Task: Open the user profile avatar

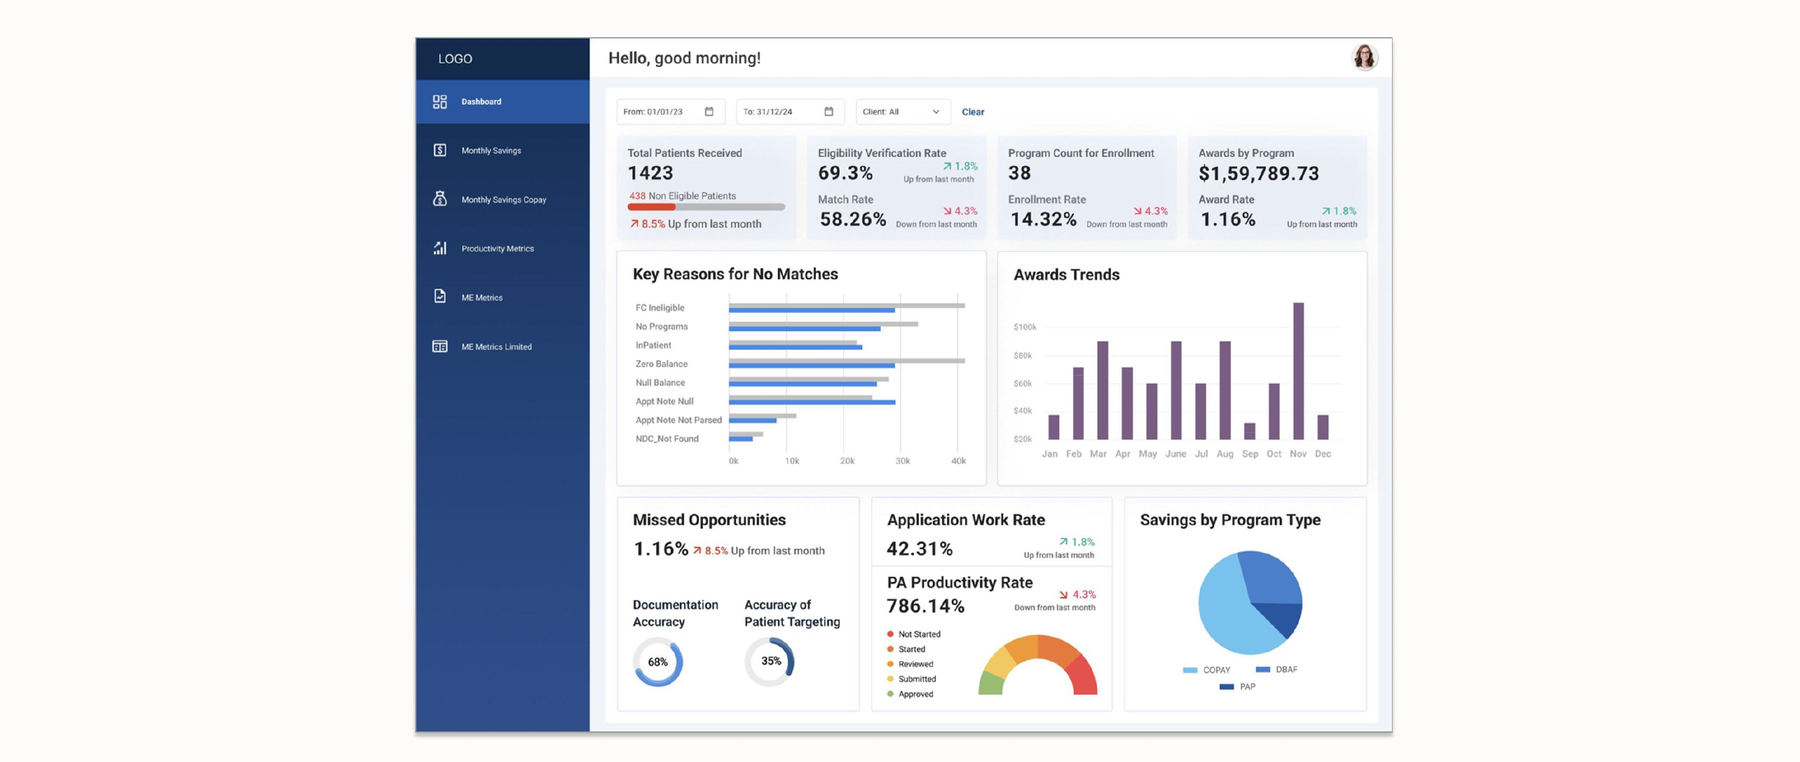Action: click(x=1364, y=58)
